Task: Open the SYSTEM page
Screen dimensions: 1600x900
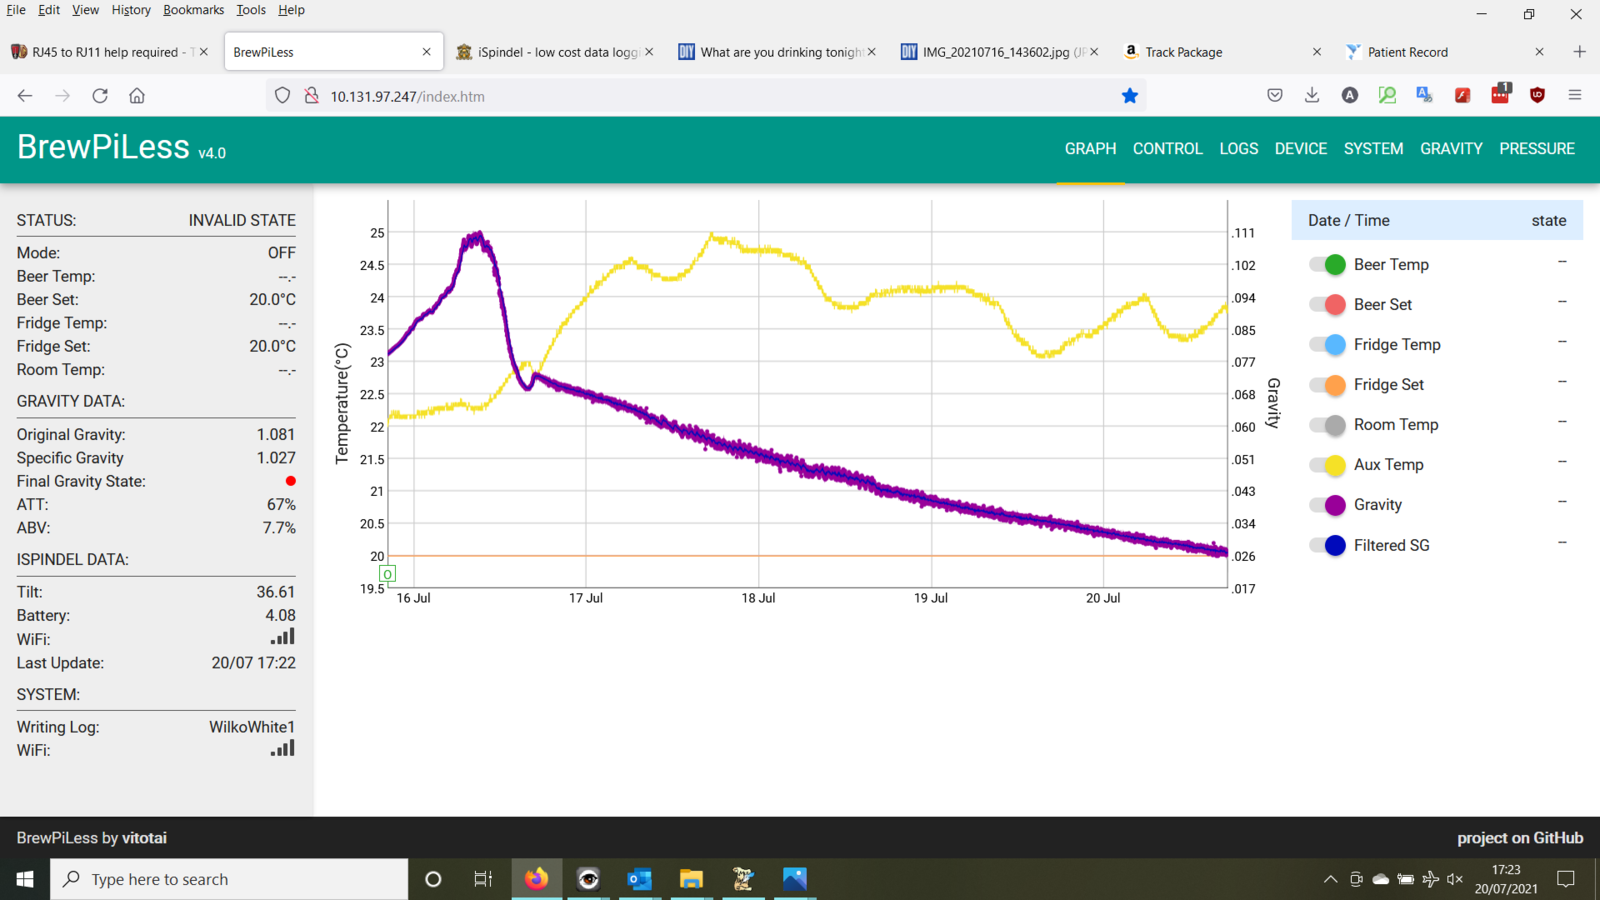Action: [x=1373, y=149]
